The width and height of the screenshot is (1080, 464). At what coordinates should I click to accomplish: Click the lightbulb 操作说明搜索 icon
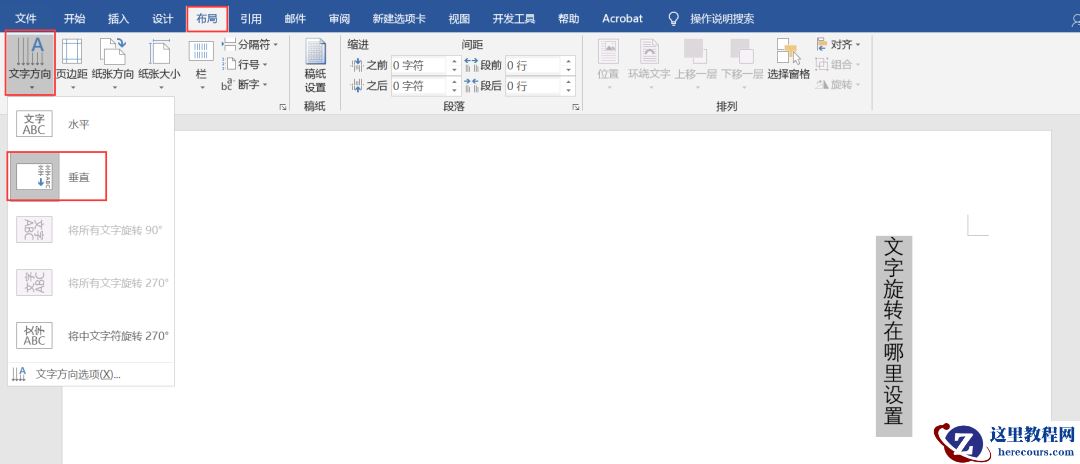(x=674, y=19)
